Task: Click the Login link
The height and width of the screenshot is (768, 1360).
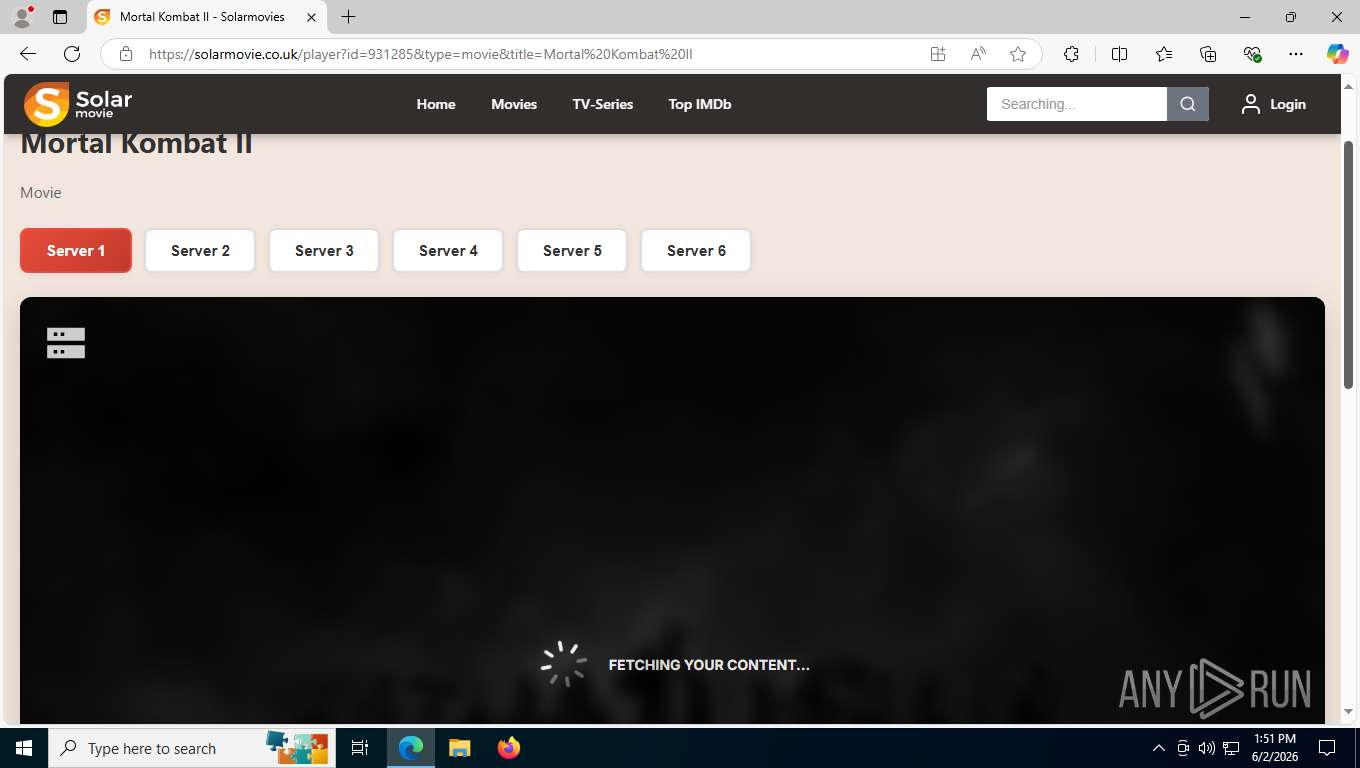Action: click(x=1274, y=104)
